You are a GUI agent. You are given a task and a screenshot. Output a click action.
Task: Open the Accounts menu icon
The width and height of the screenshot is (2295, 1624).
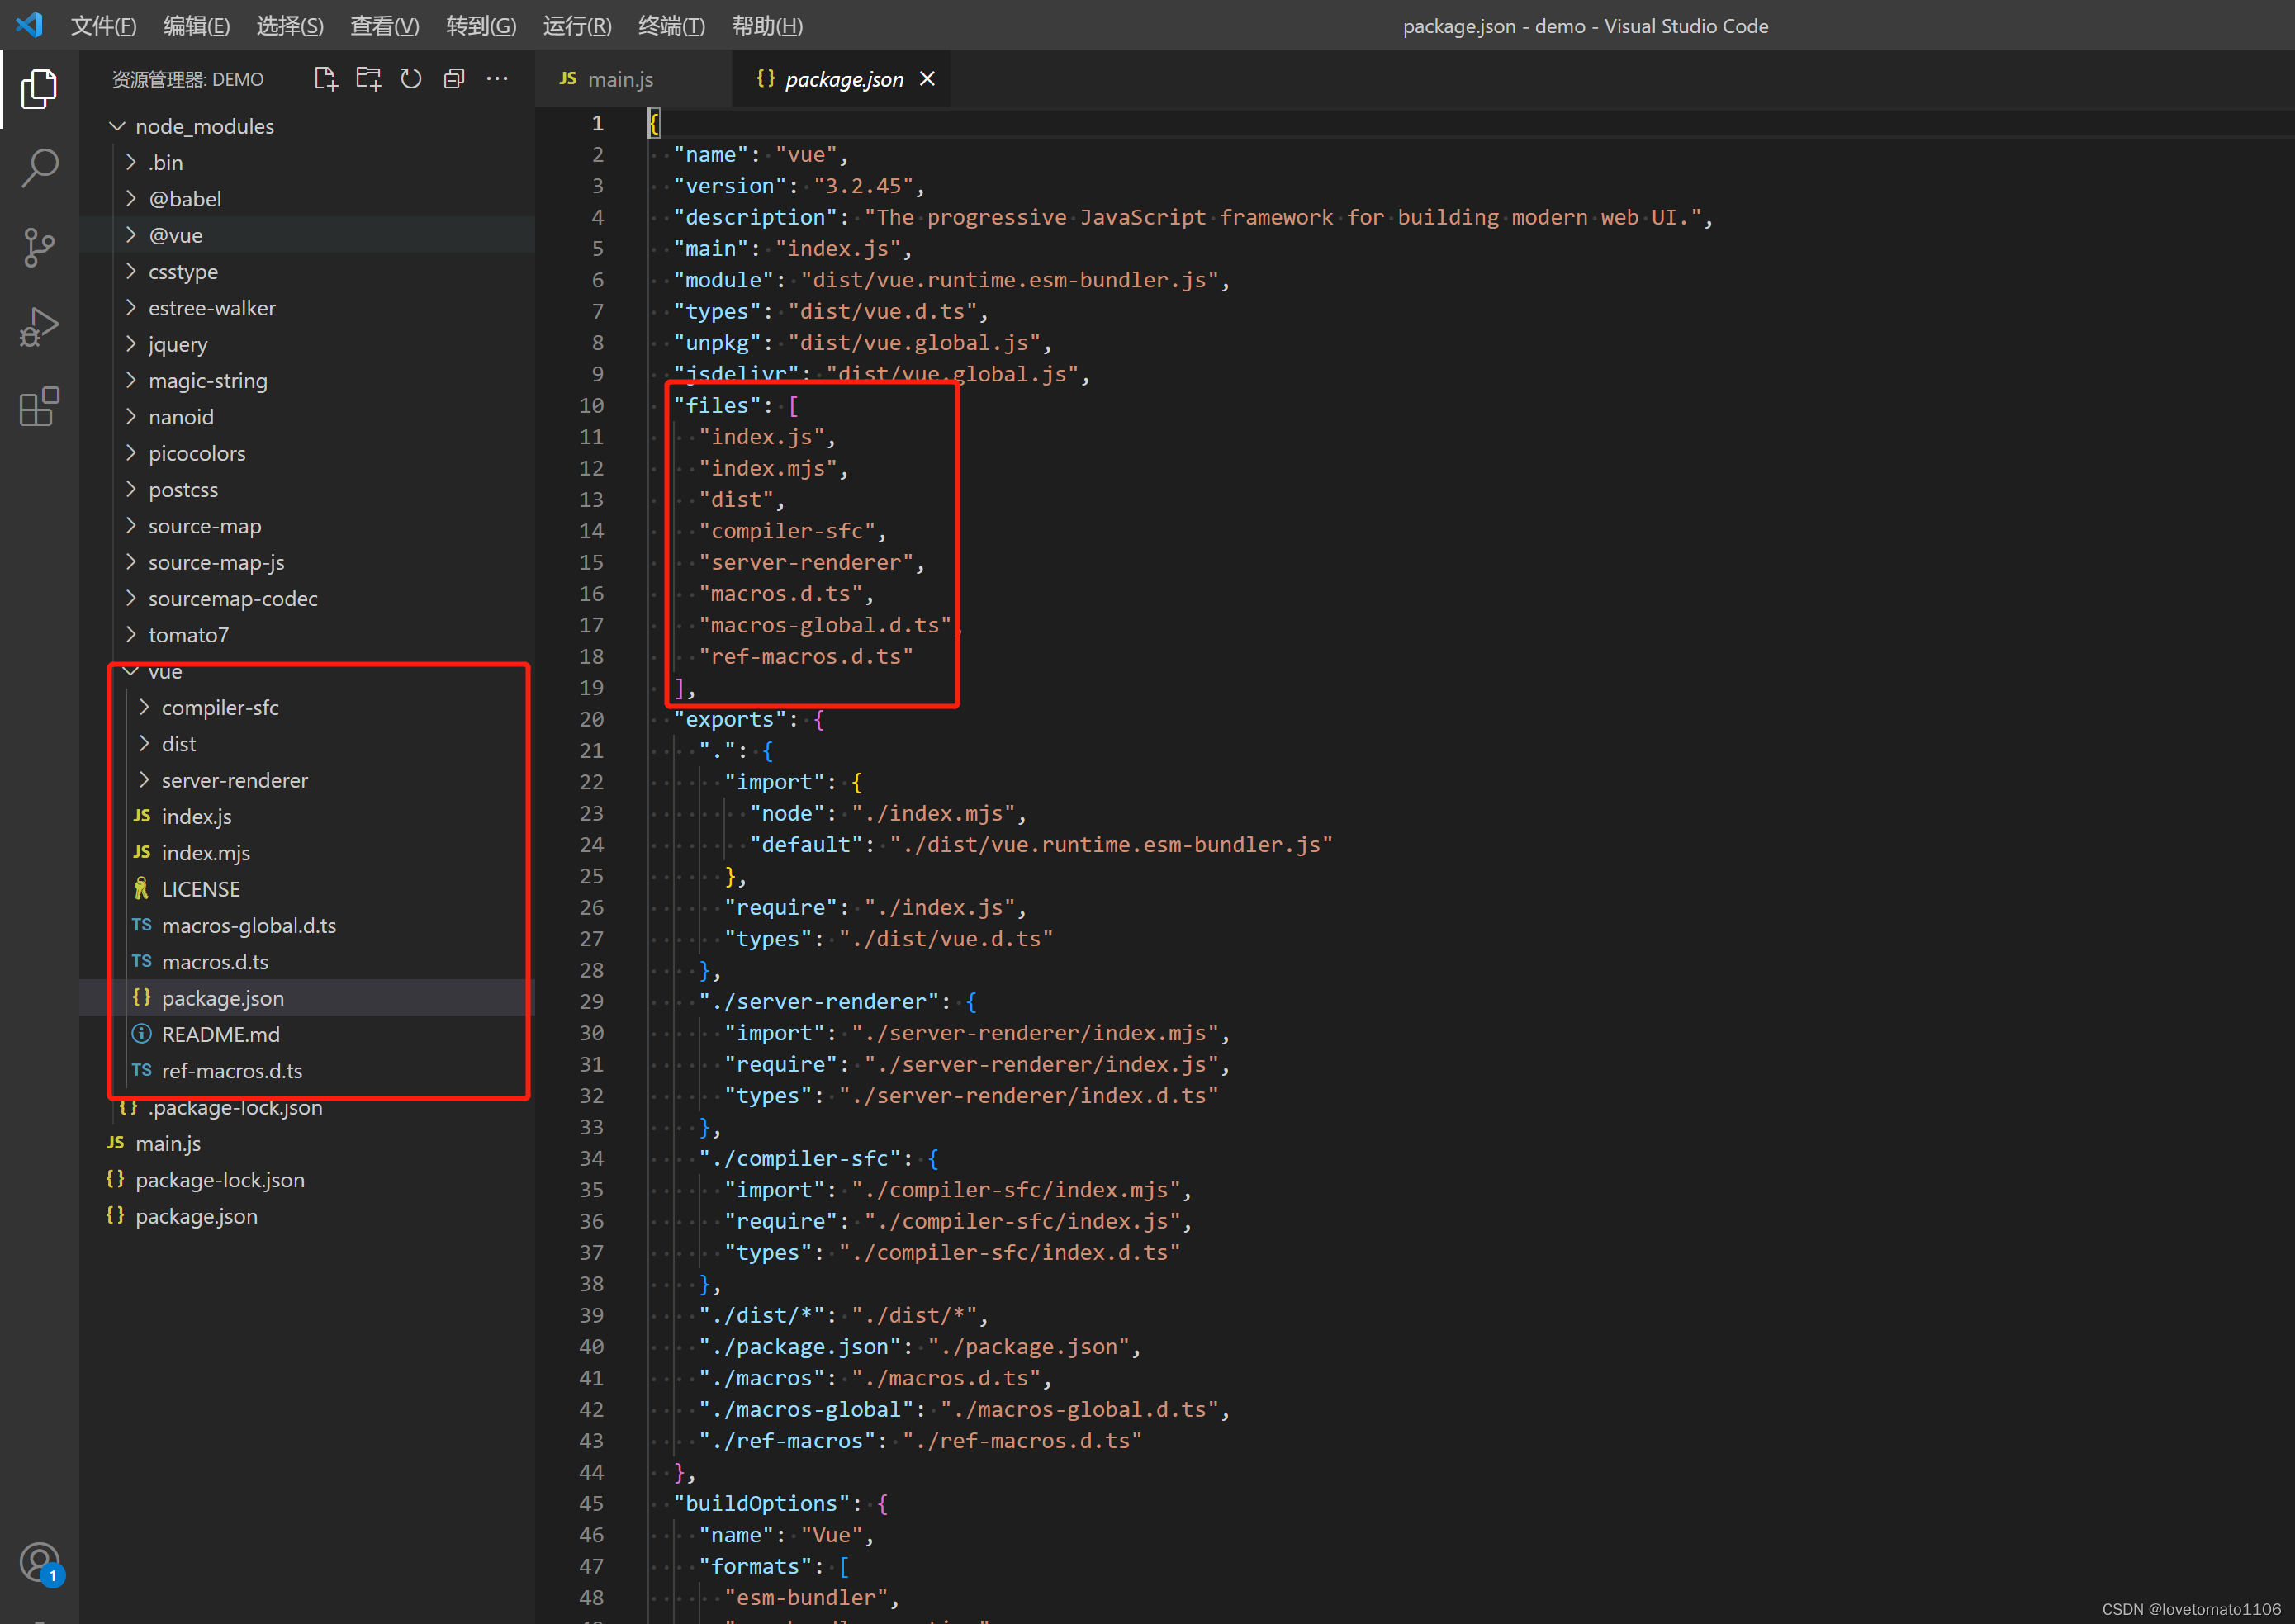(x=40, y=1563)
